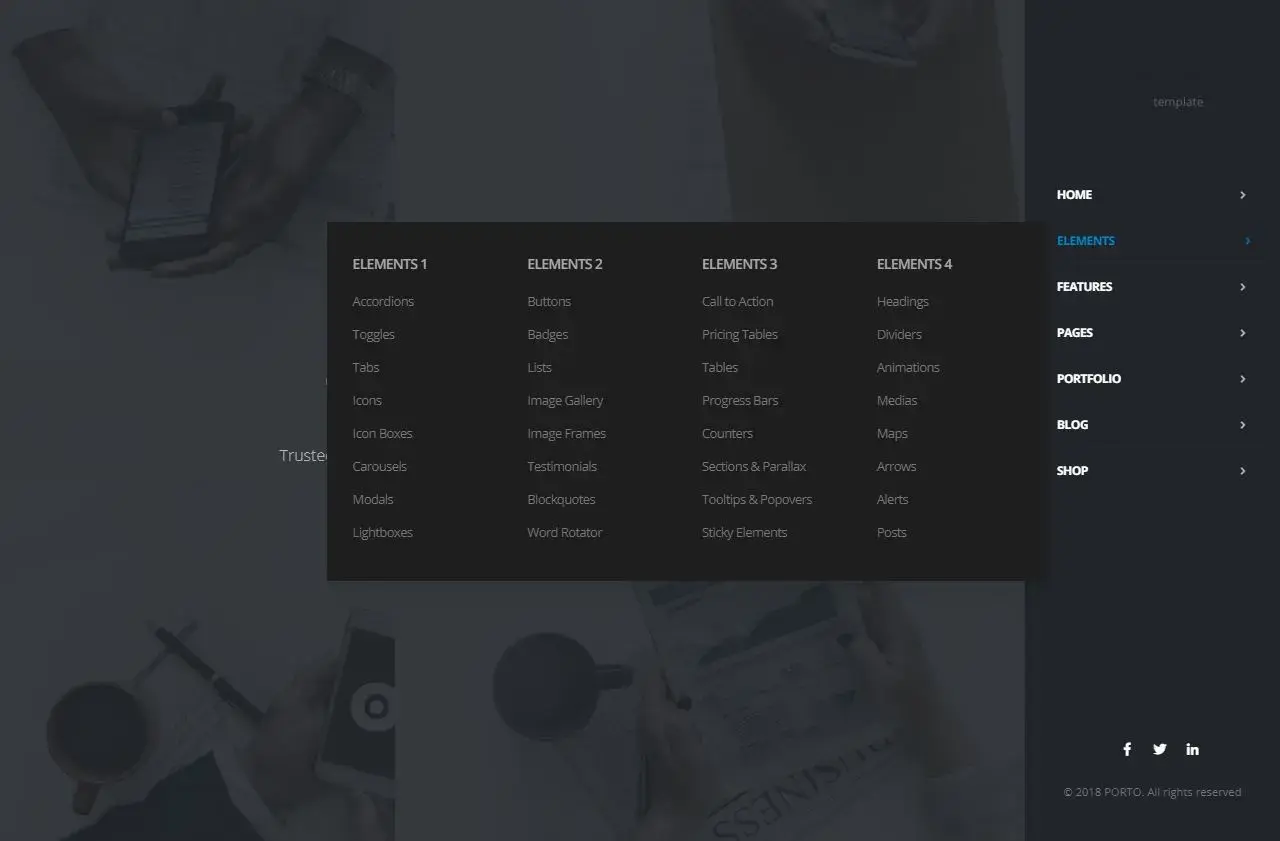
Task: Open the Buttons element link
Action: pos(549,302)
